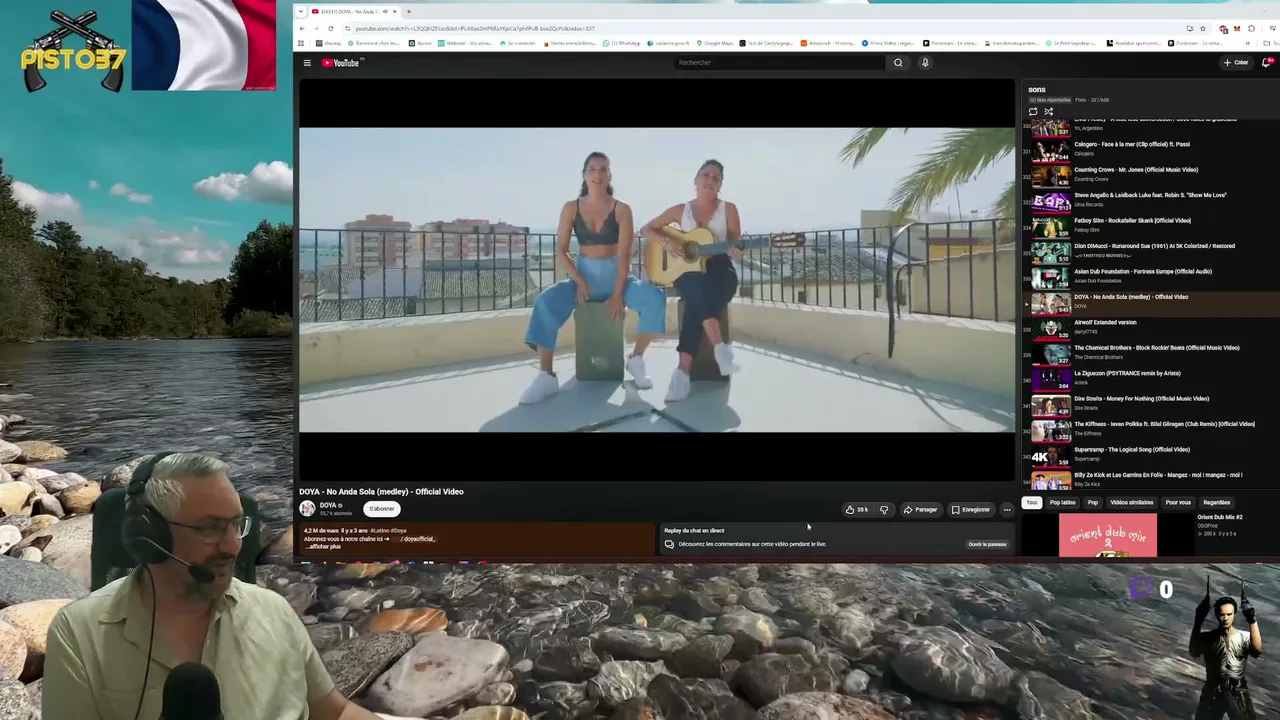Click the Créer button
1280x720 pixels.
pyautogui.click(x=1236, y=62)
